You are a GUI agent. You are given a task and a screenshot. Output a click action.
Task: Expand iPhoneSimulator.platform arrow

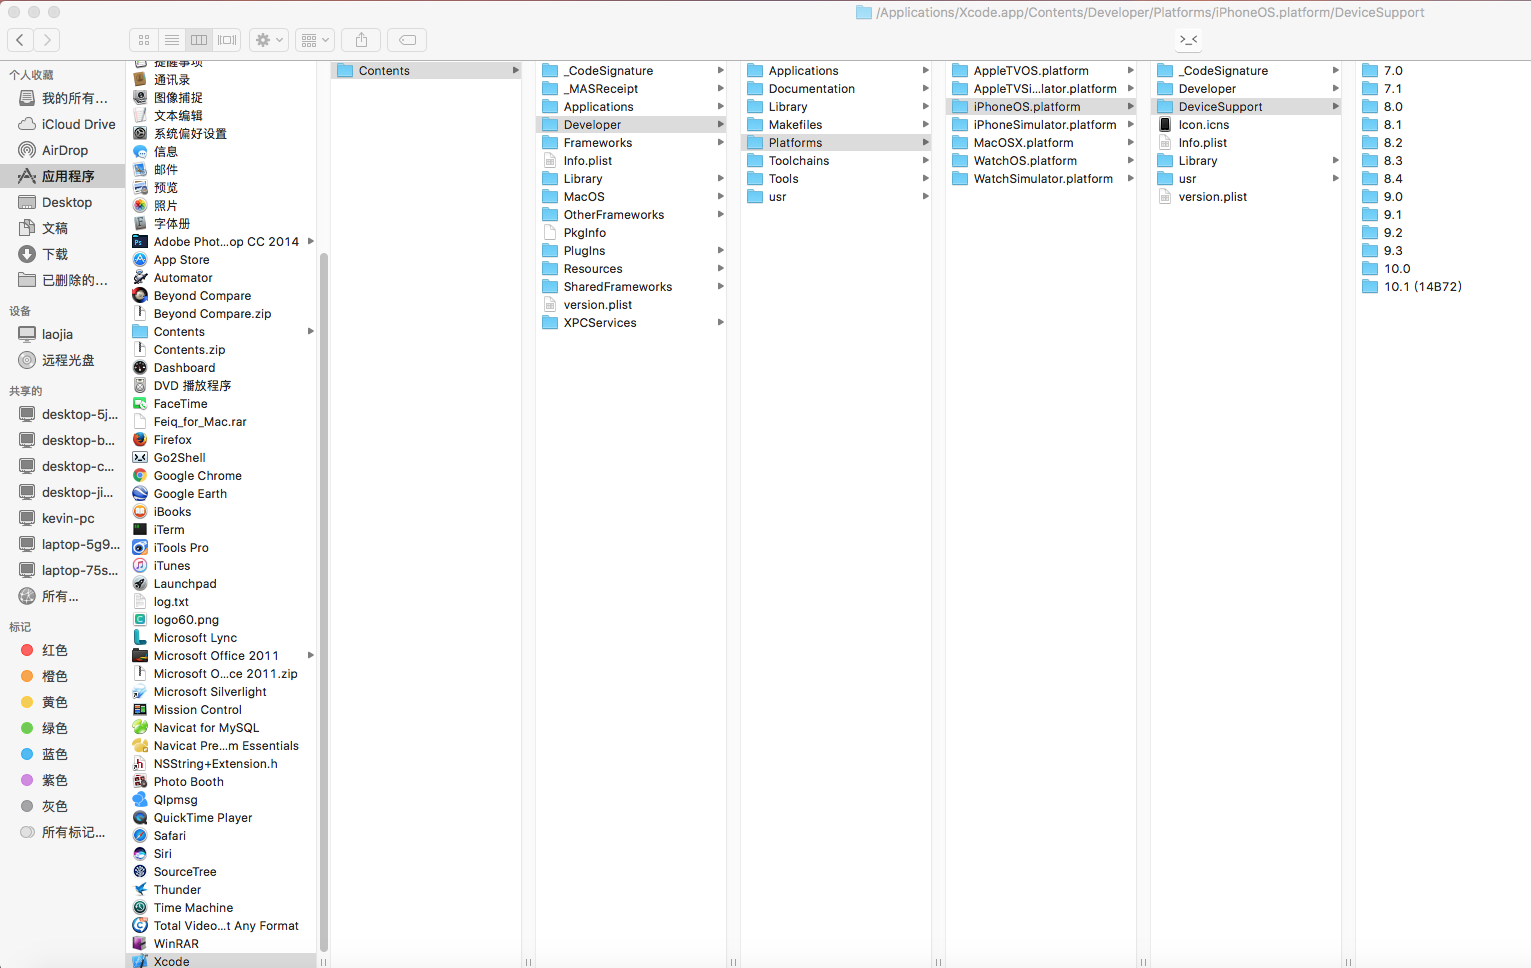click(x=1131, y=125)
